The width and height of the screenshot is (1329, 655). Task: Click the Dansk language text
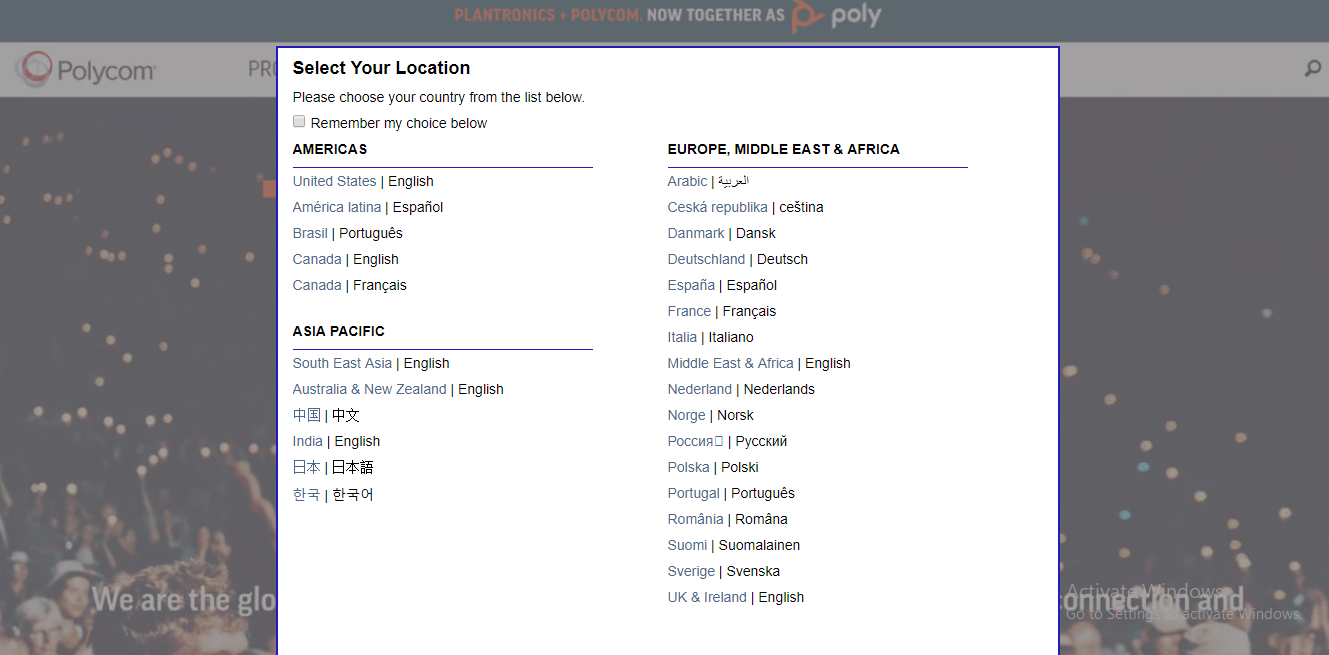(x=756, y=233)
